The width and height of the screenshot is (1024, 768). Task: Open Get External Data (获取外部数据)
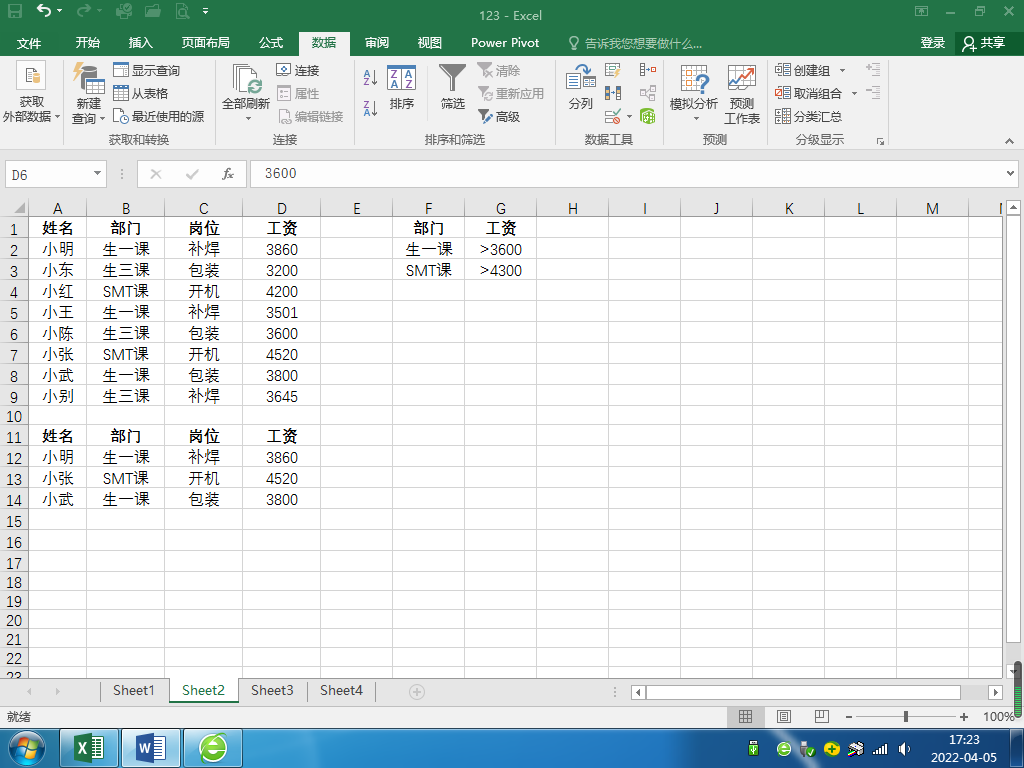31,93
